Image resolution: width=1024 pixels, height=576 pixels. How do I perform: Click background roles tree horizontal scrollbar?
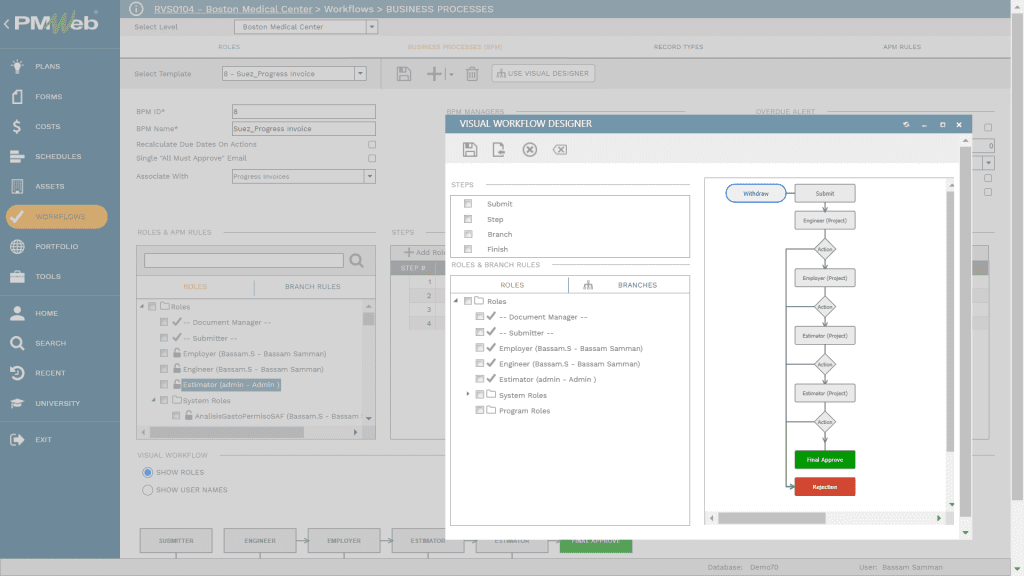tap(227, 432)
